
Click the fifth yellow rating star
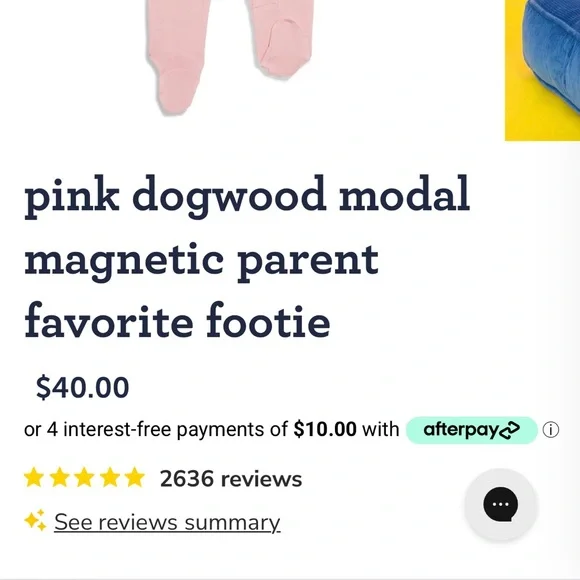pos(135,477)
